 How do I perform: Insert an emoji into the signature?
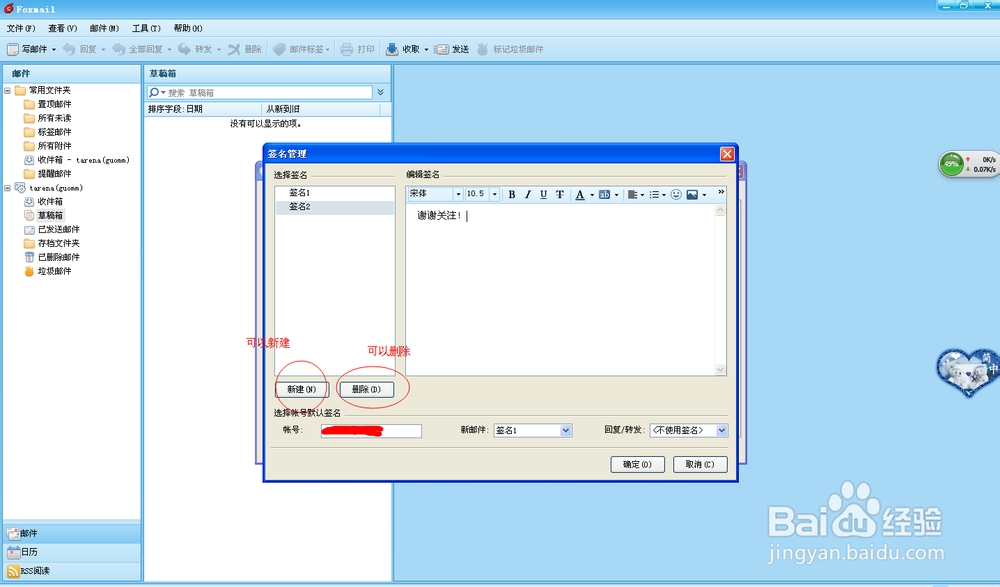(677, 194)
